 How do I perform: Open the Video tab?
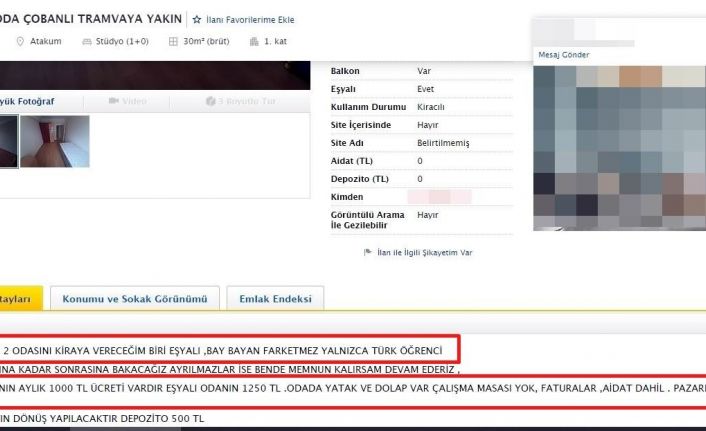[127, 101]
